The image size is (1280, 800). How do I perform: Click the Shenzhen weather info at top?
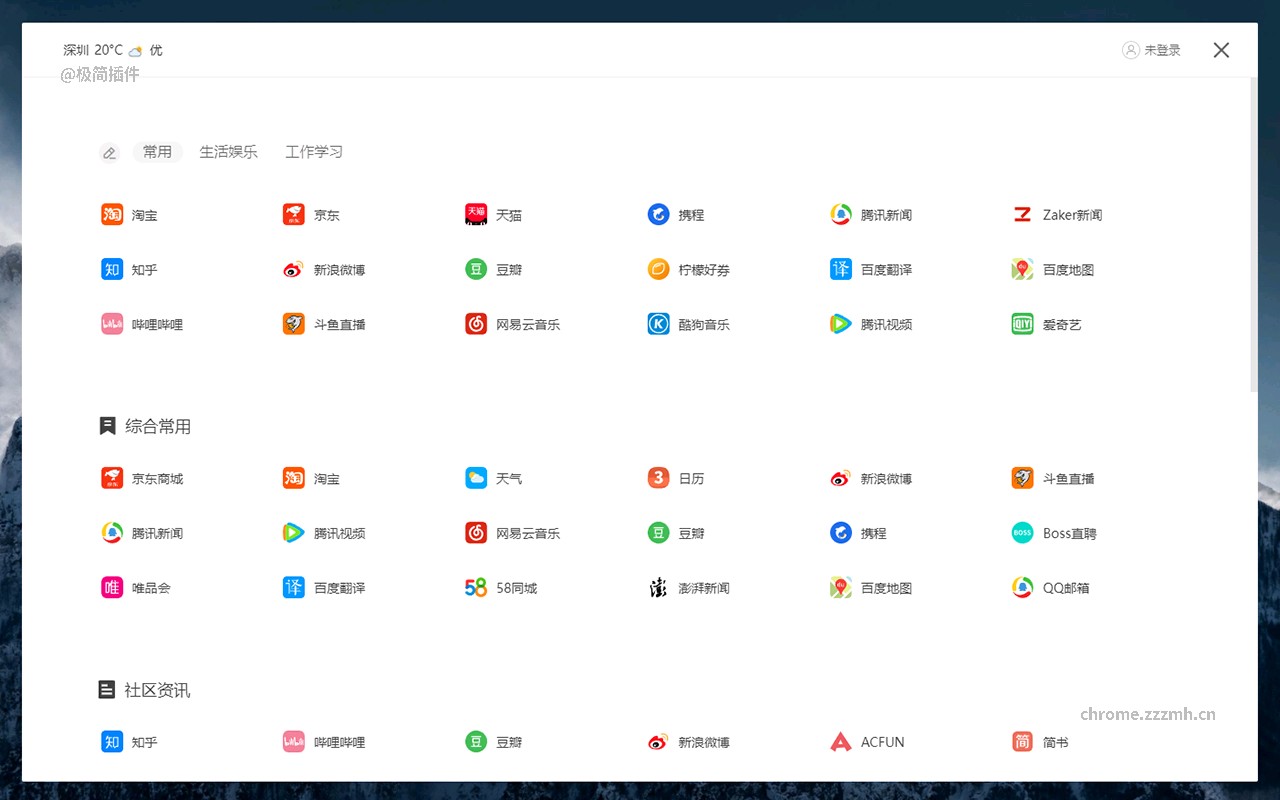pos(112,50)
